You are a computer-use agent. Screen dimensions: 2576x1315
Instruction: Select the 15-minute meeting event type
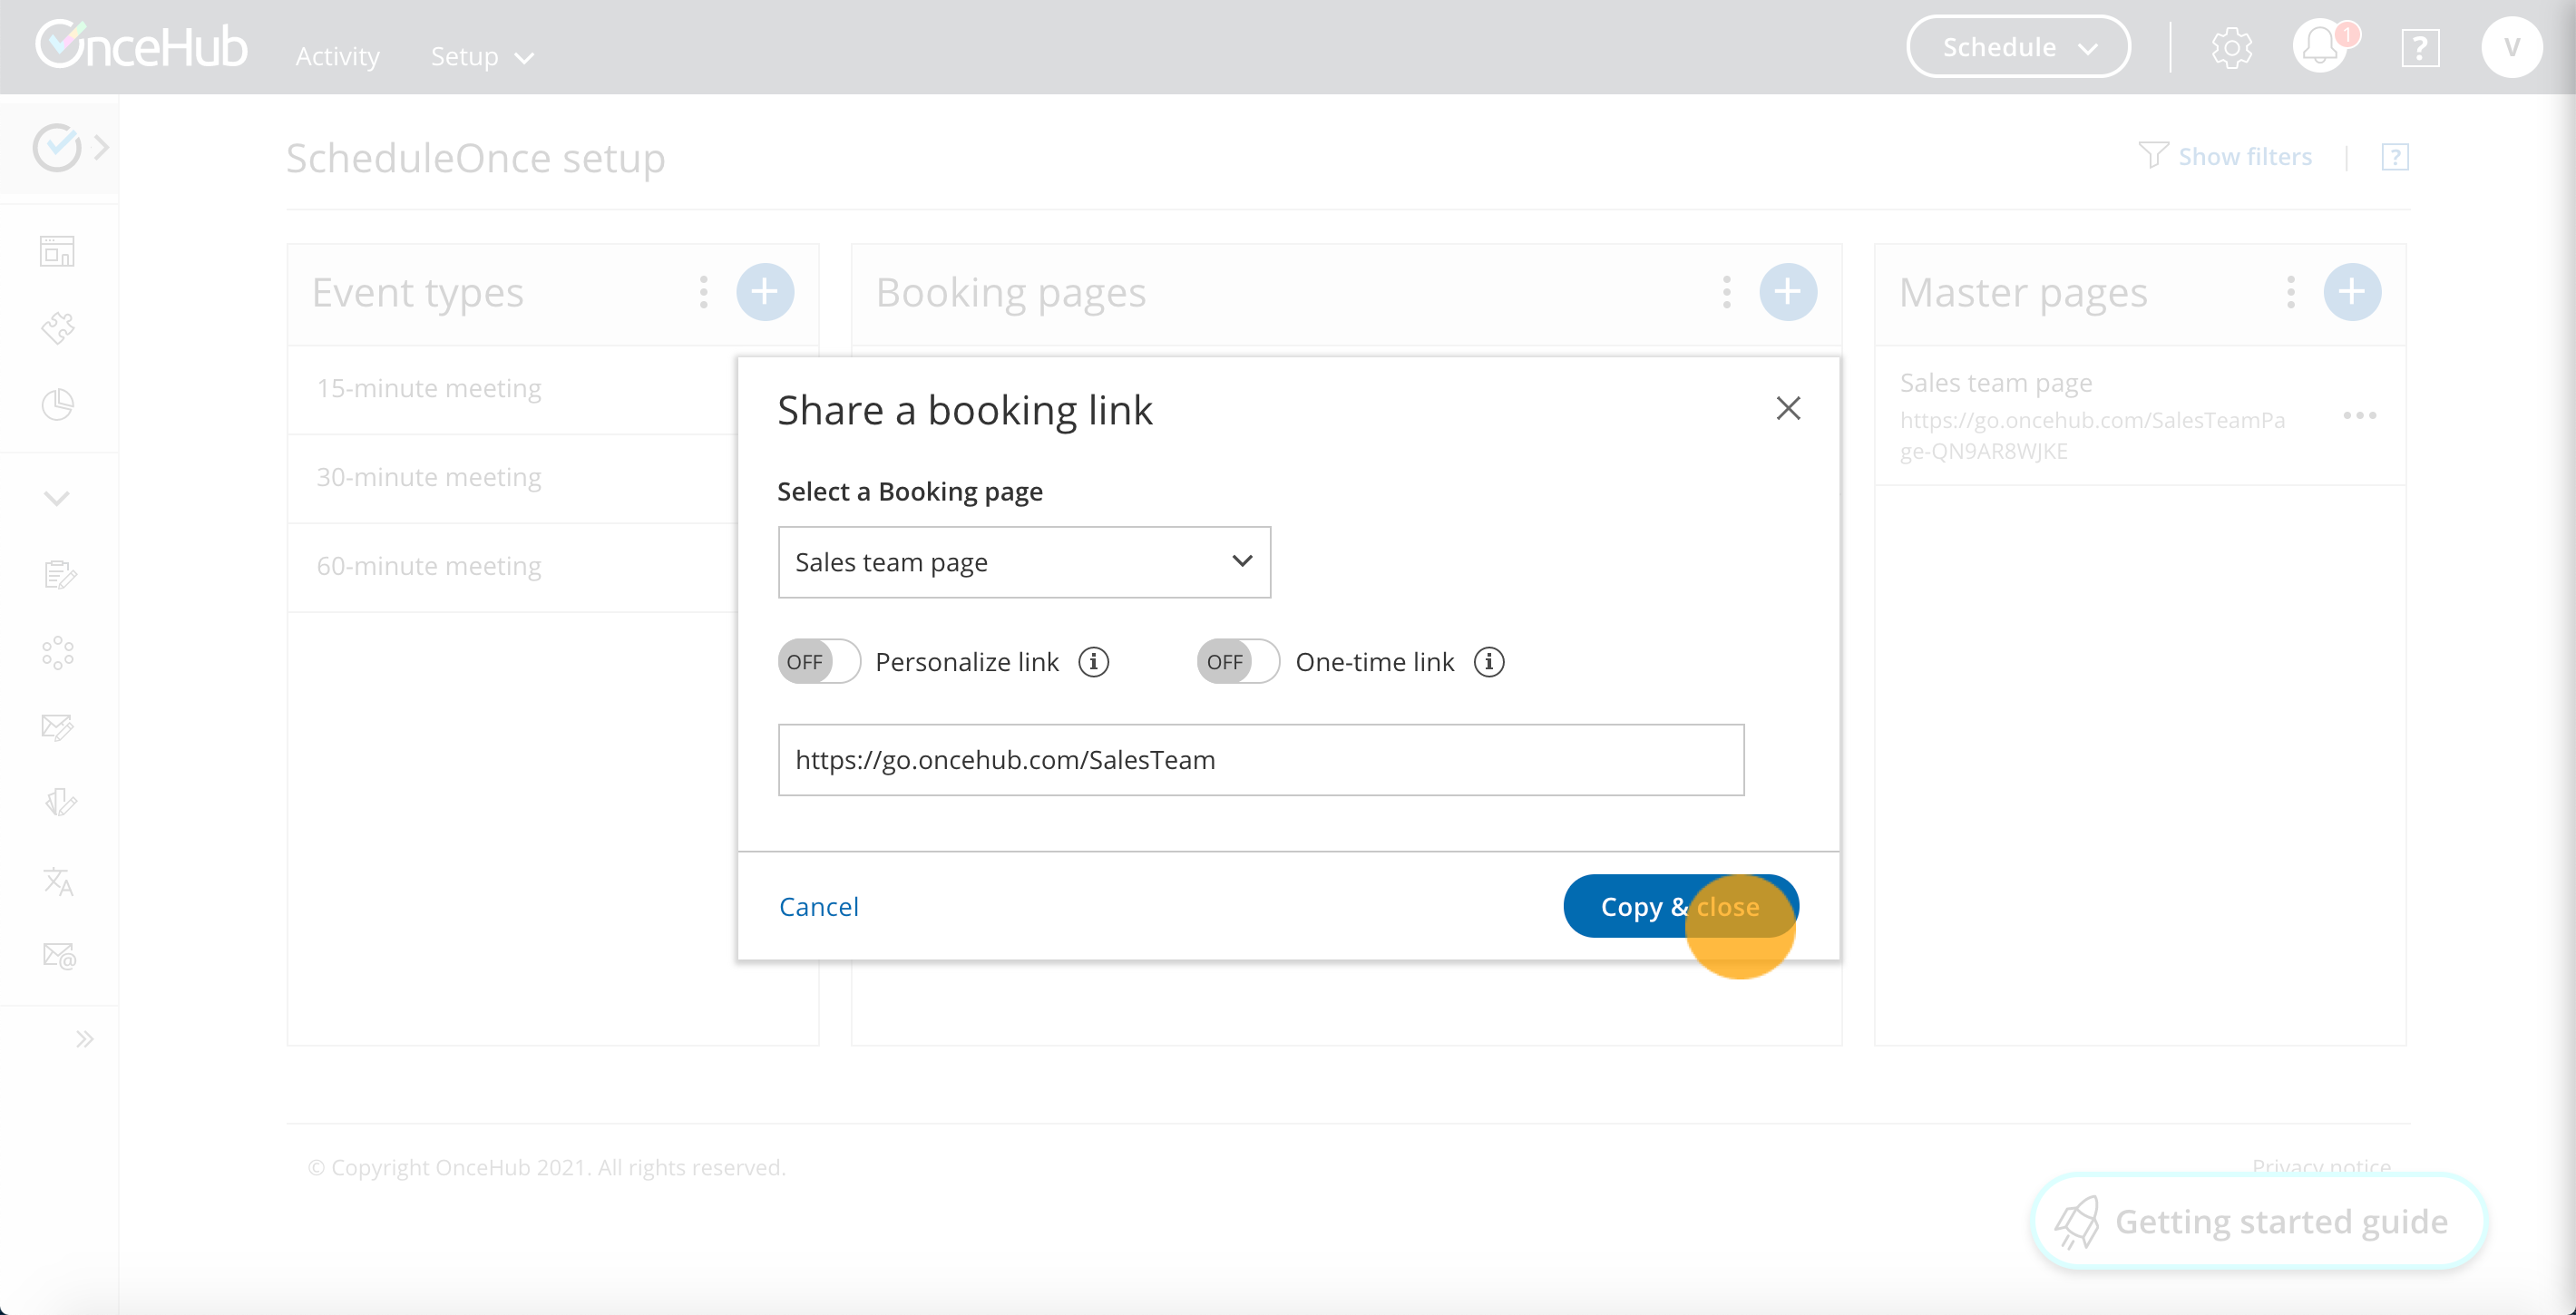click(x=429, y=389)
